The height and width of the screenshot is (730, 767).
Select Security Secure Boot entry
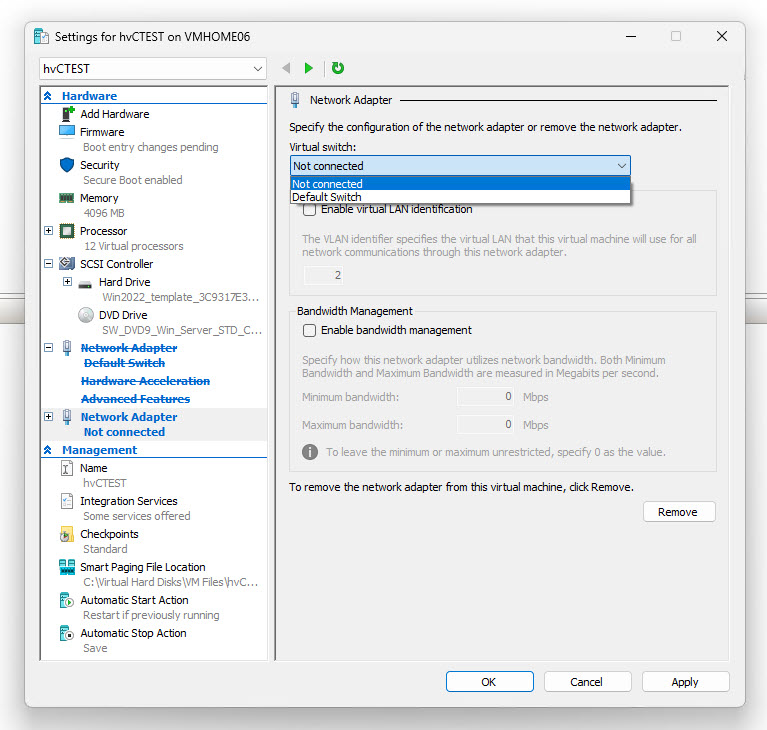point(100,165)
